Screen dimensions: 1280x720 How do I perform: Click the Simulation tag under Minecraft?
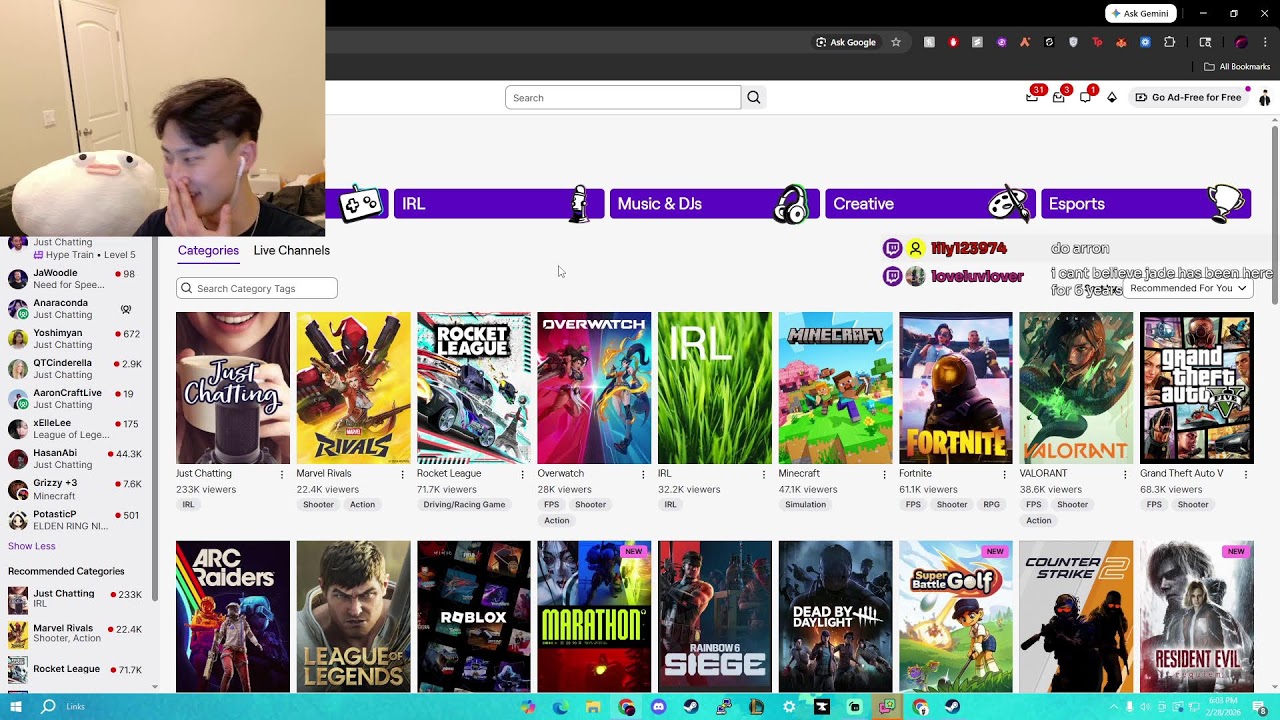coord(805,505)
